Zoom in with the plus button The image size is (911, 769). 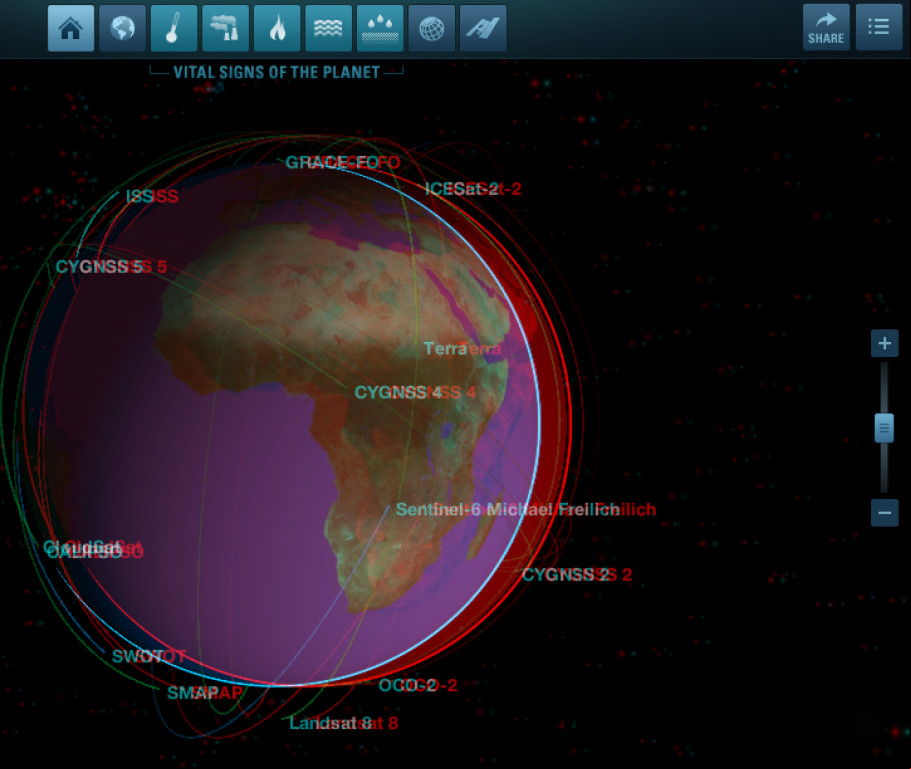point(884,343)
